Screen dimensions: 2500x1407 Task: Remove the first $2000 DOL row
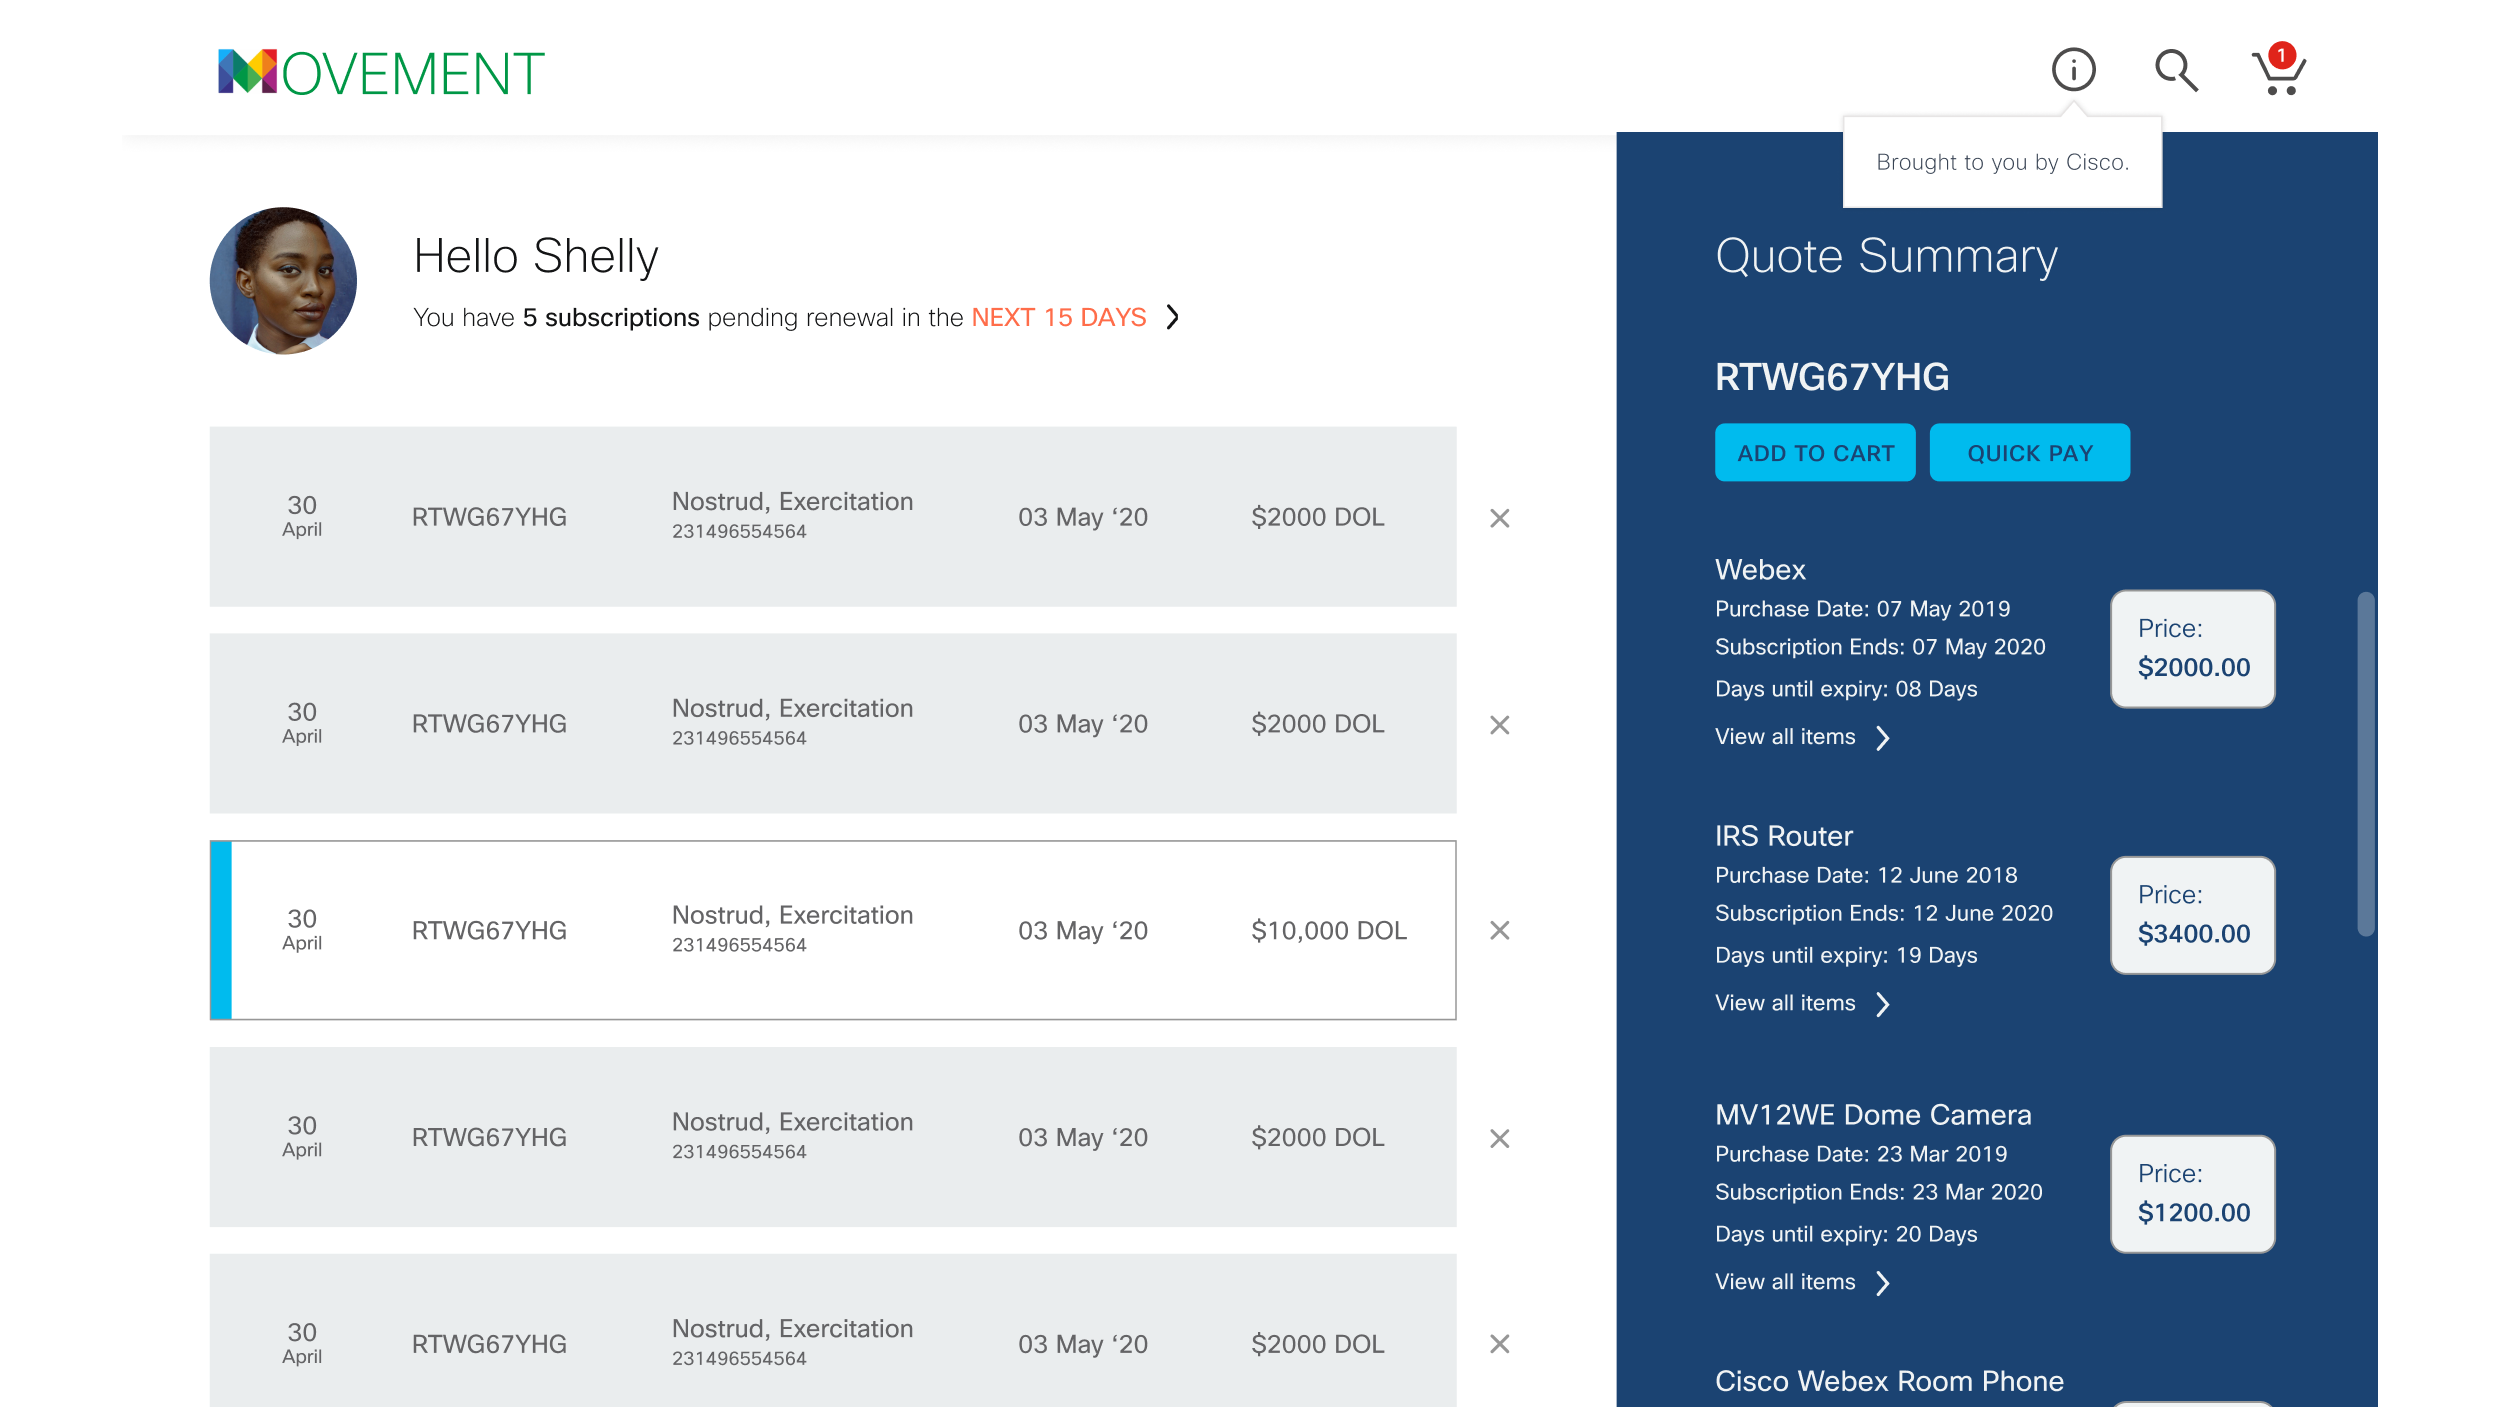[1499, 518]
